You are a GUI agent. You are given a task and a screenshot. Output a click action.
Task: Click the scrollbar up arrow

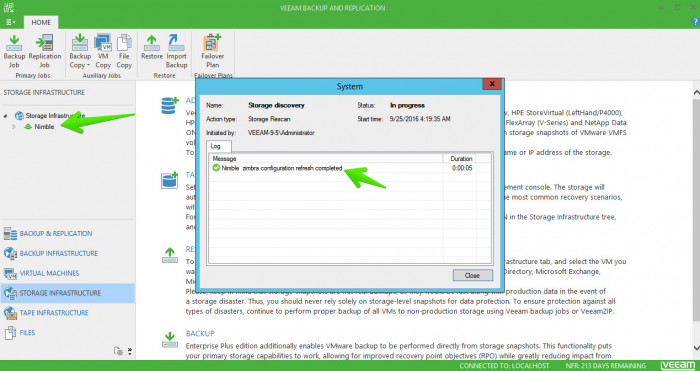[696, 92]
